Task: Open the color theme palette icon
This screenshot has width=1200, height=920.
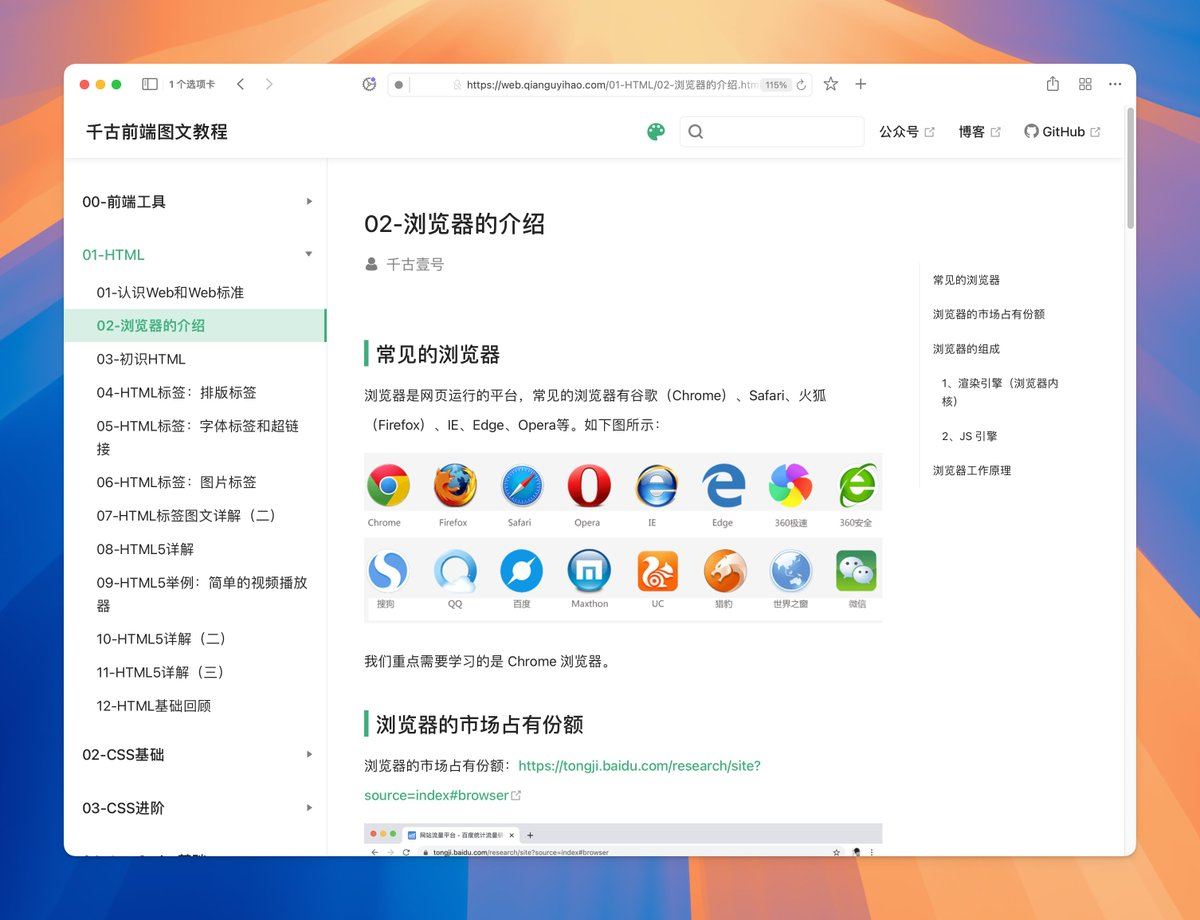Action: click(656, 132)
